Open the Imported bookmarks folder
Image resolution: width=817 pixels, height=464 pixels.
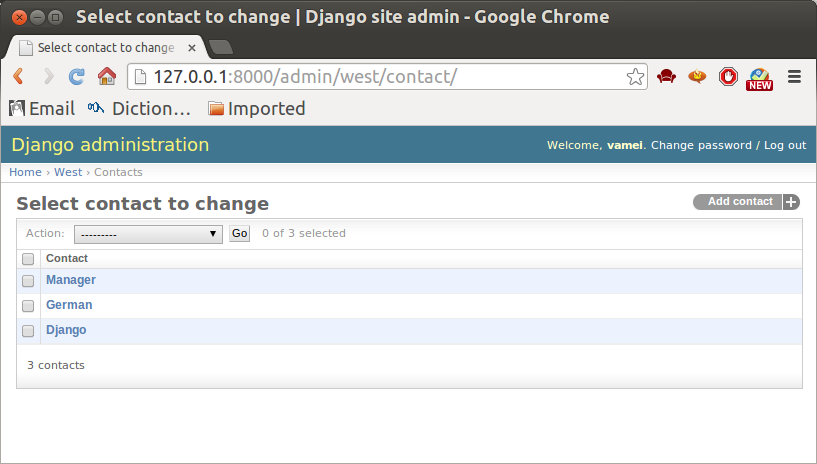[256, 108]
